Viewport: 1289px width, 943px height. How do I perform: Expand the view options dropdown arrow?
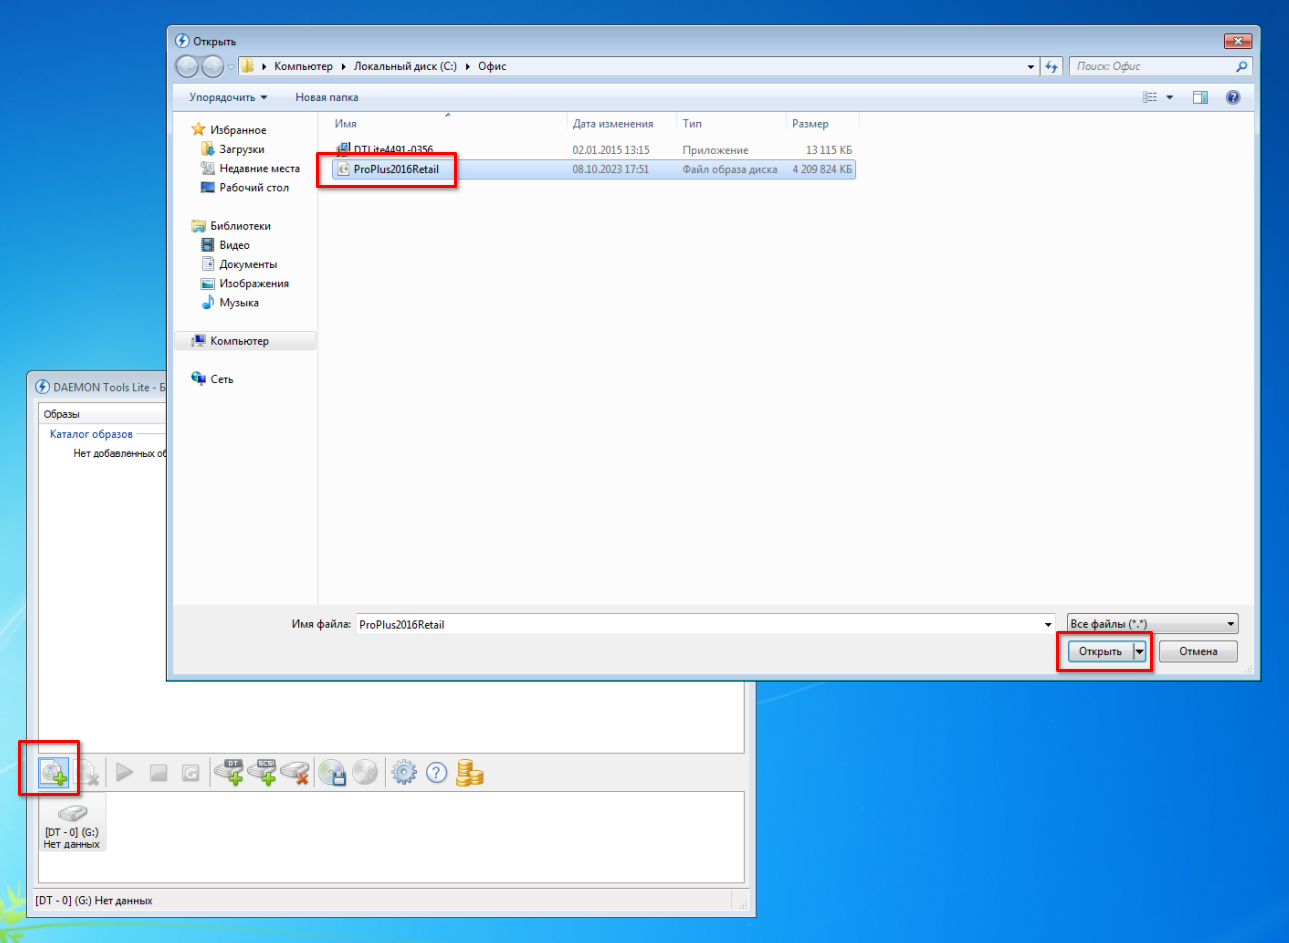tap(1170, 97)
